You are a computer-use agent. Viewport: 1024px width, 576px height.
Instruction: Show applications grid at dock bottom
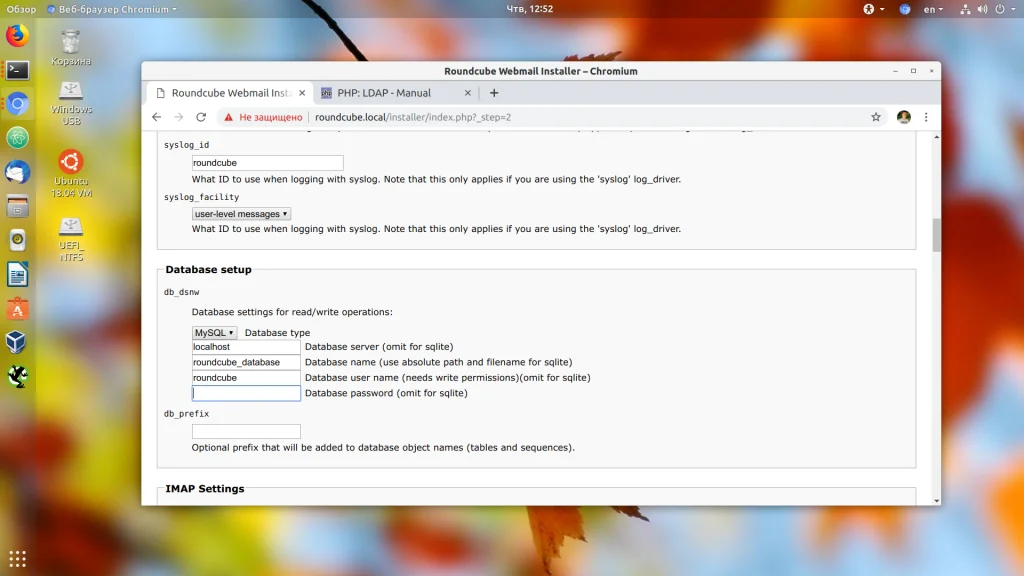[x=18, y=559]
